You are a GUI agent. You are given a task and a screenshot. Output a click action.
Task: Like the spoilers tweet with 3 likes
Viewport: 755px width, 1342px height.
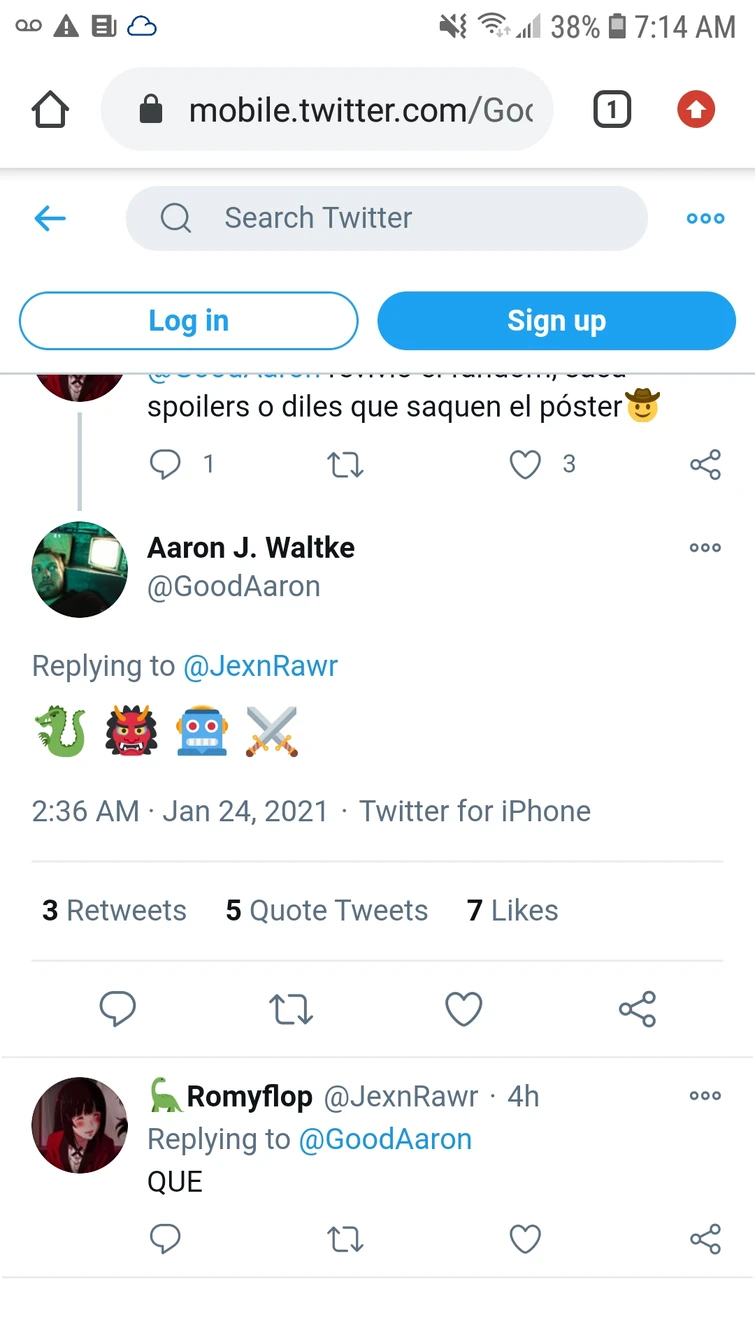click(x=525, y=464)
